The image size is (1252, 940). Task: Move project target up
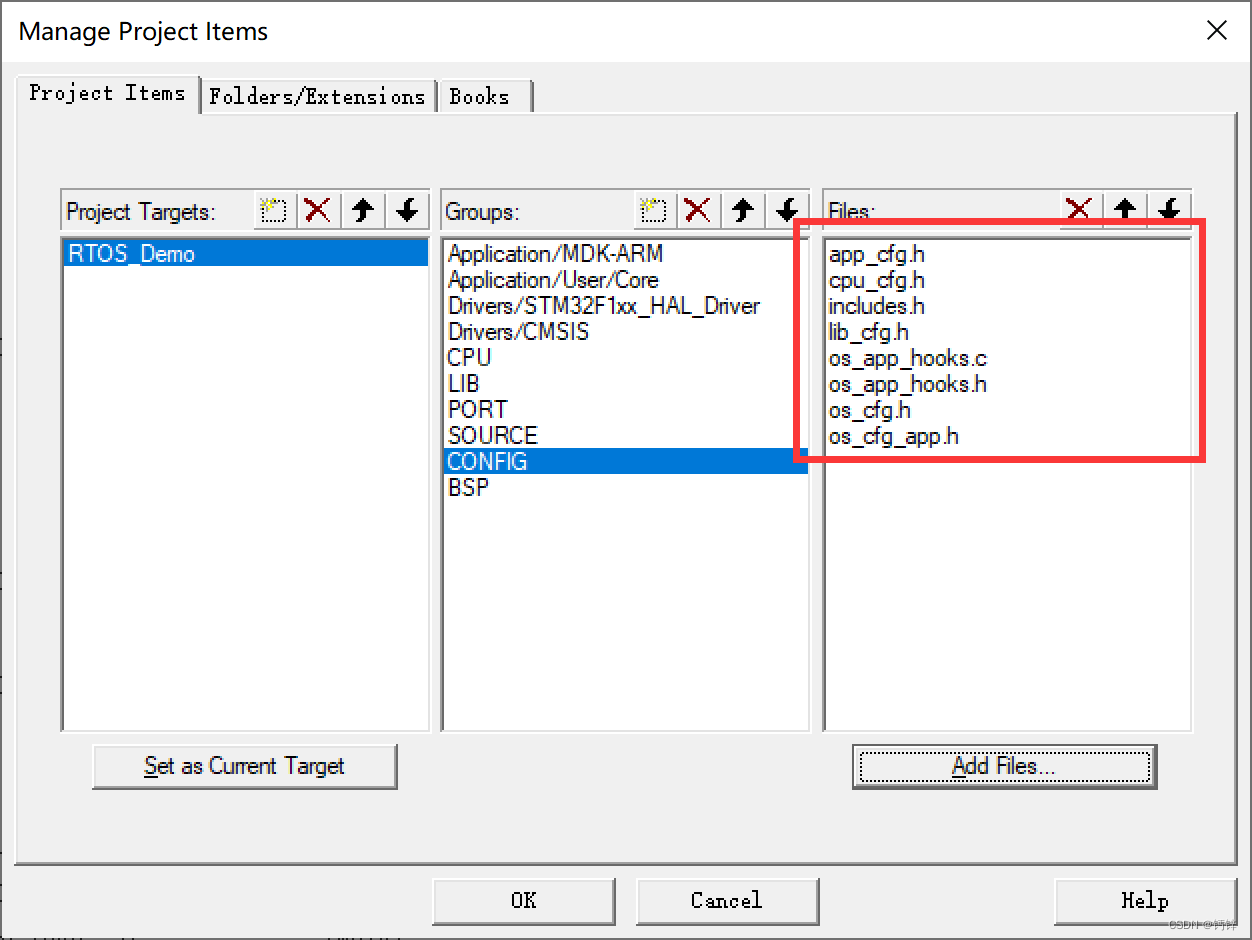click(x=363, y=210)
